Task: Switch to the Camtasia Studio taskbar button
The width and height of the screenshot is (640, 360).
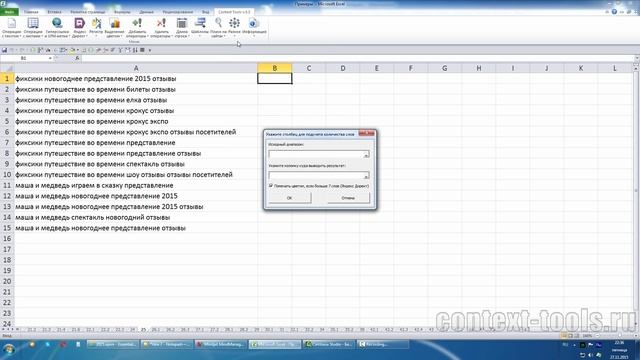Action: tap(329, 344)
